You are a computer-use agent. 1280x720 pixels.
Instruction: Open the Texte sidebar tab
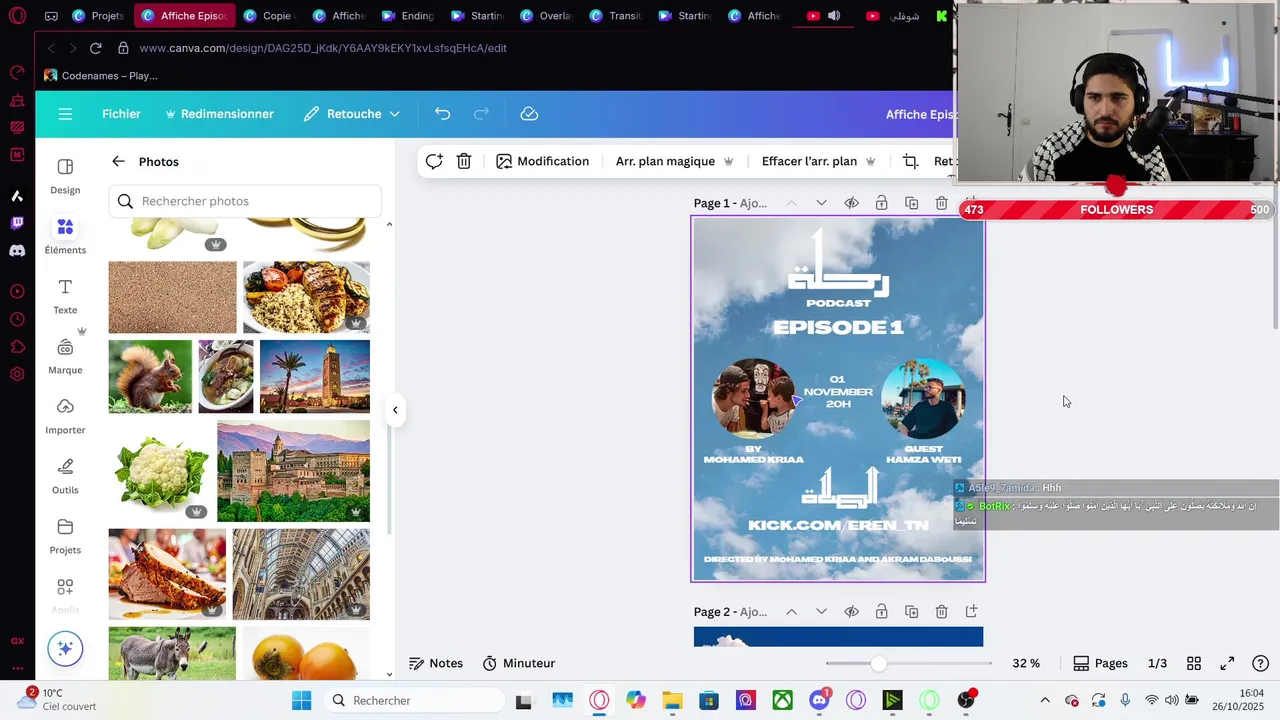click(65, 296)
